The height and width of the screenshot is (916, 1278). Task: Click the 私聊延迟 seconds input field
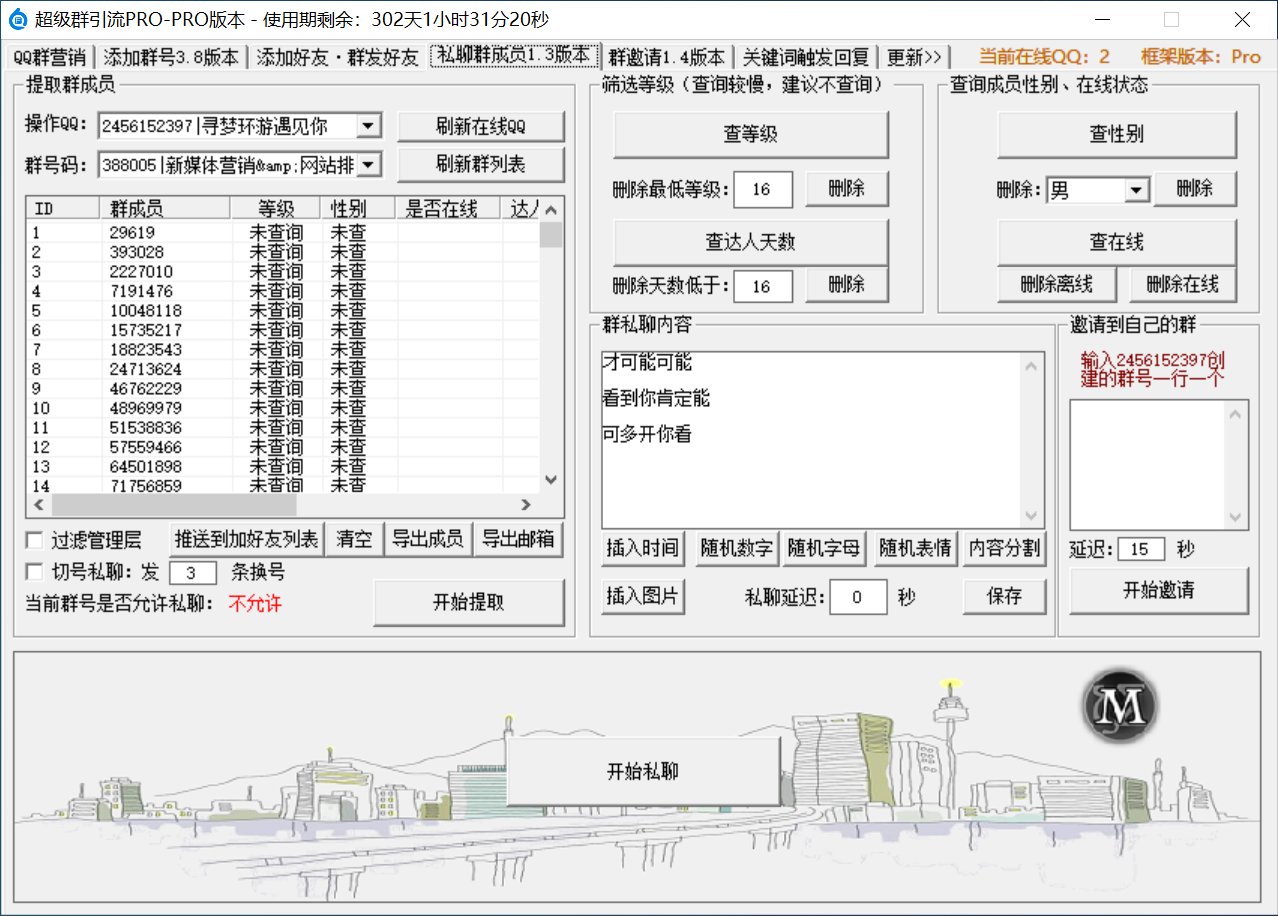[x=858, y=597]
